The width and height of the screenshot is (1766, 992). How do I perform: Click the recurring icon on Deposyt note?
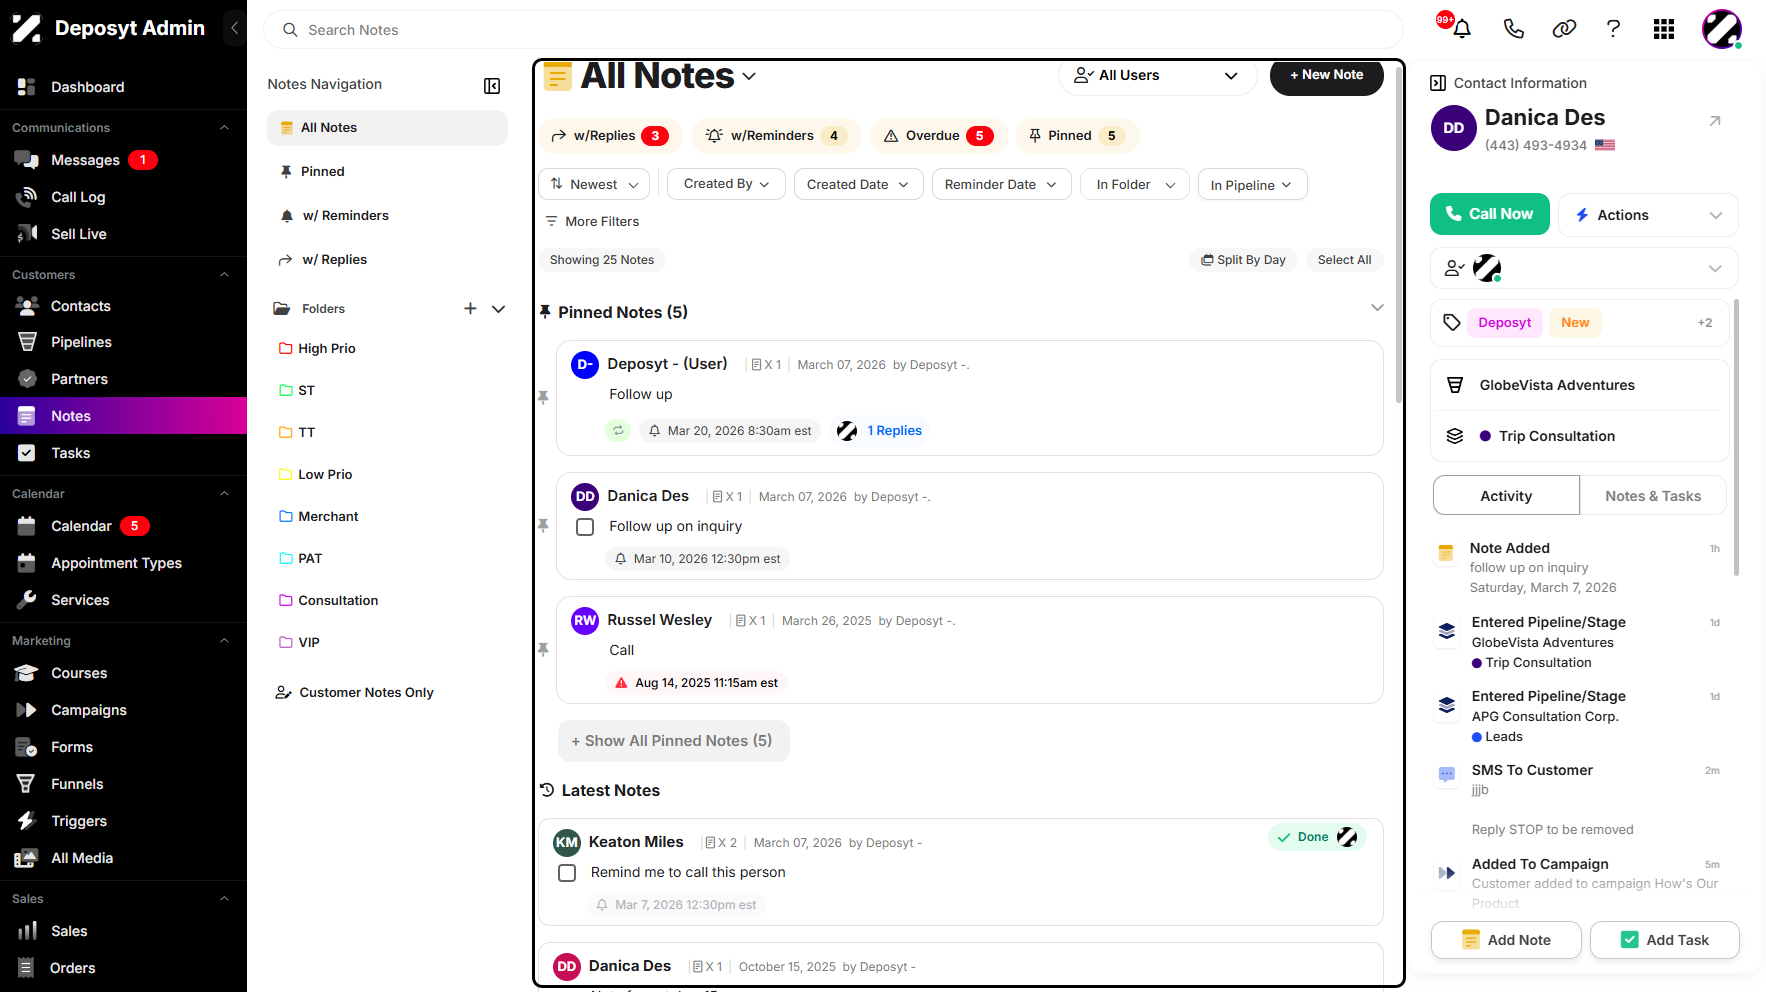(618, 431)
